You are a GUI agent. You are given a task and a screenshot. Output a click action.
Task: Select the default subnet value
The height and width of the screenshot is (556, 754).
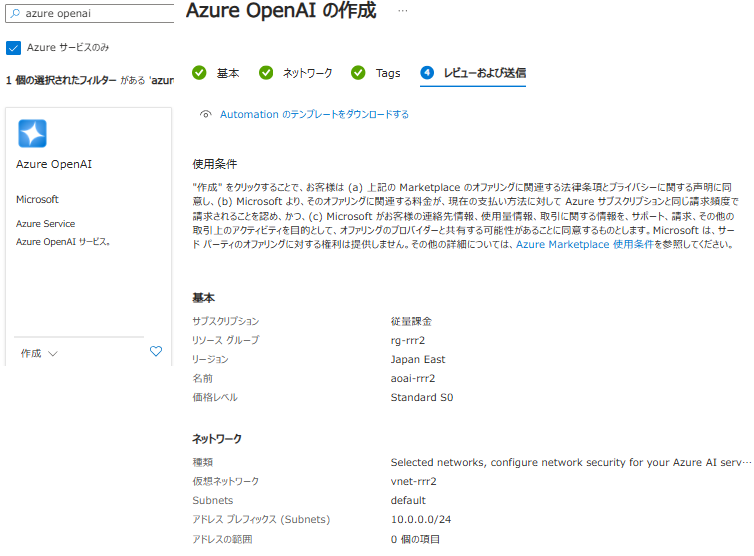(x=408, y=500)
